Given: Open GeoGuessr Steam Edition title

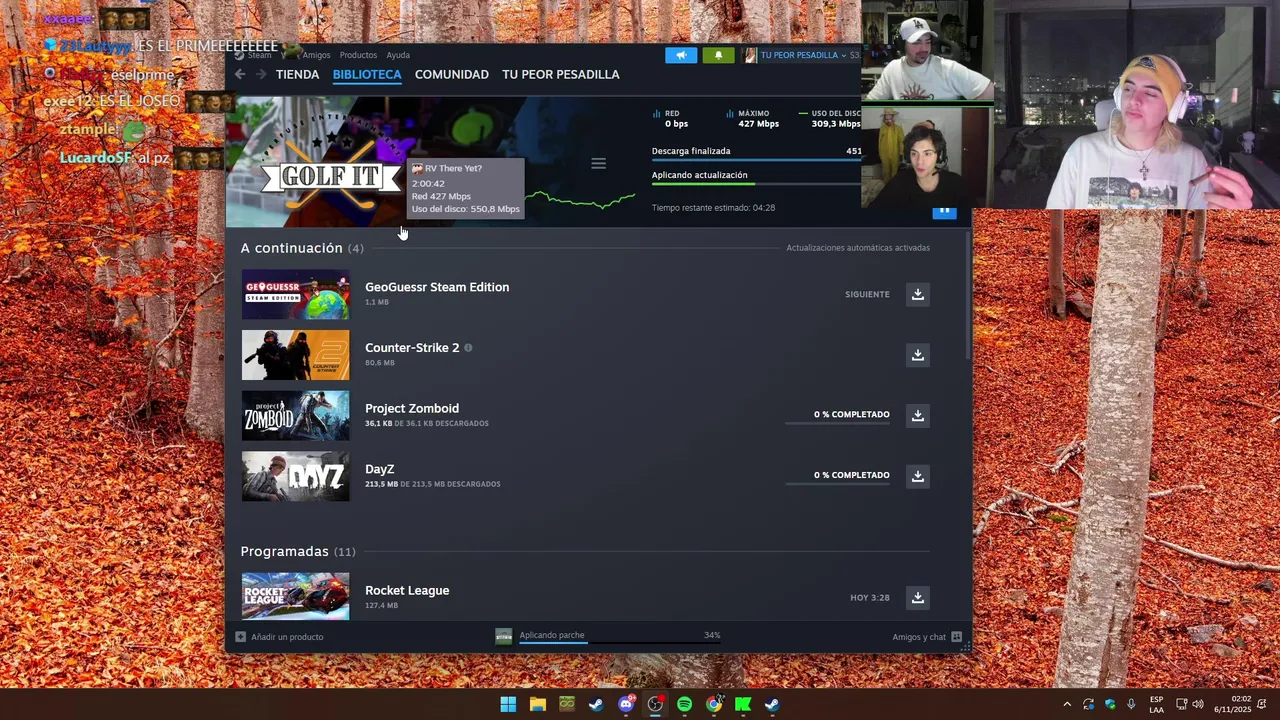Looking at the screenshot, I should click(x=437, y=287).
